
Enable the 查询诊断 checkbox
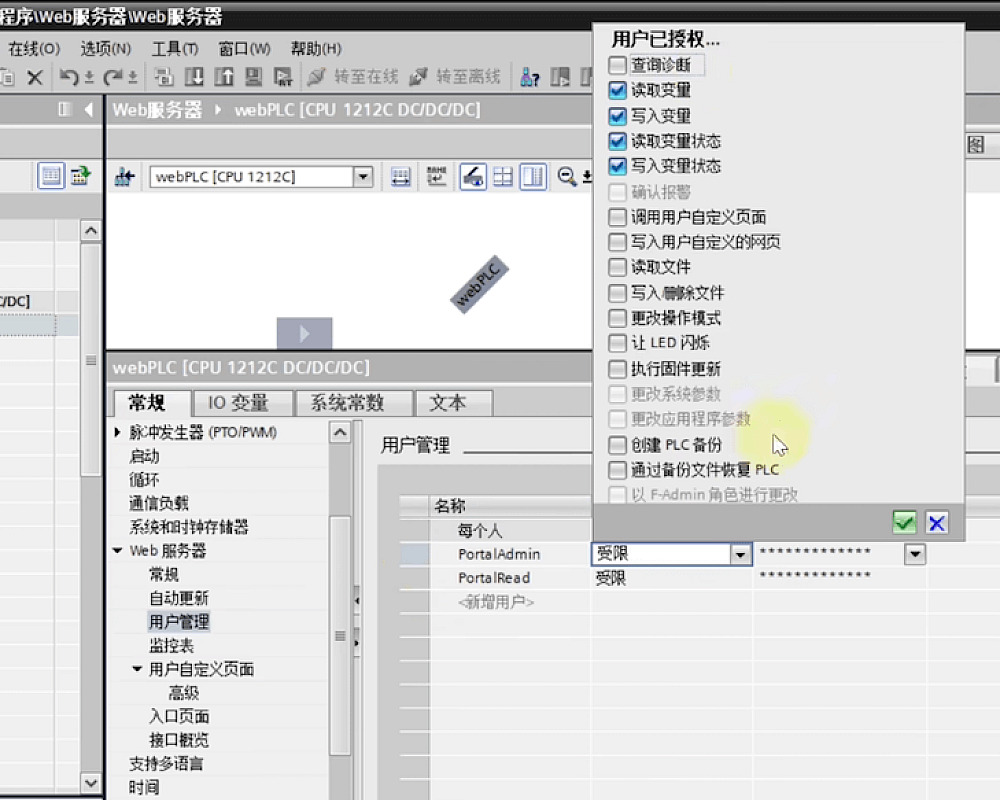coord(619,64)
